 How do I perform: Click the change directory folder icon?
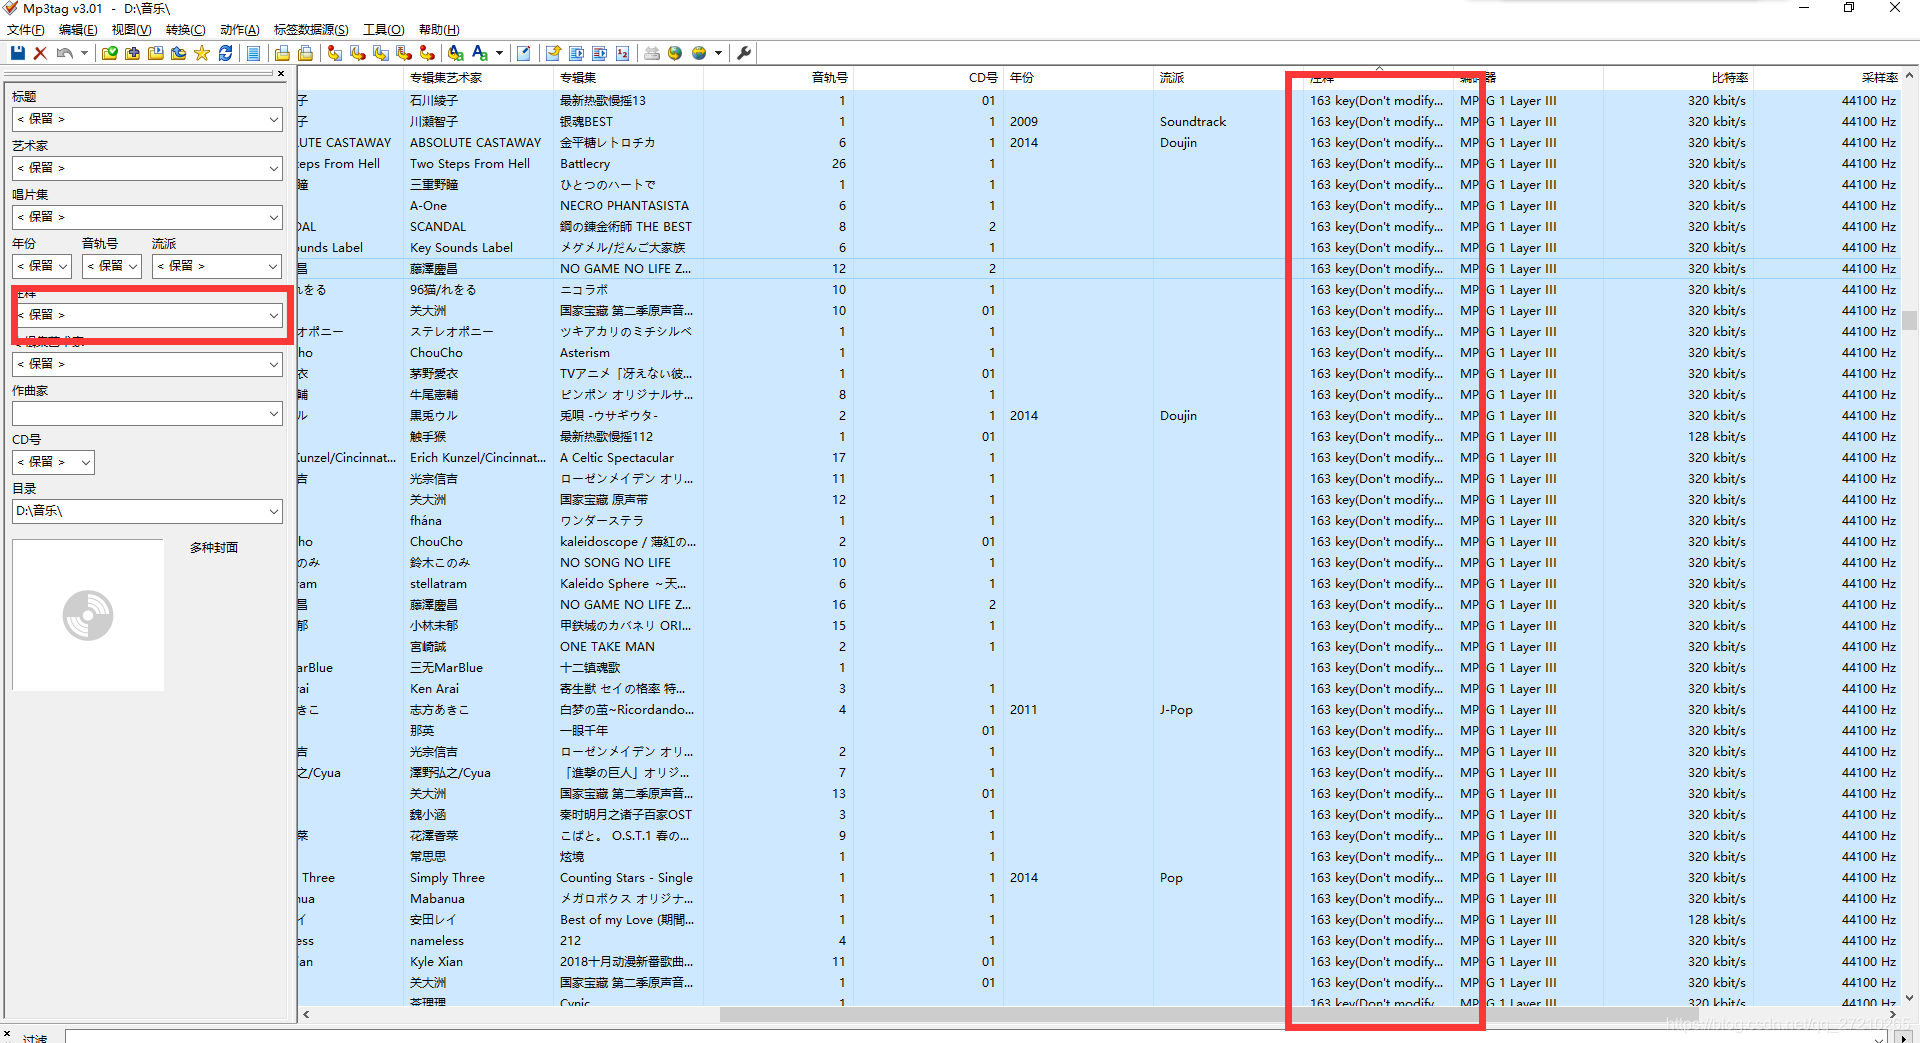tap(109, 53)
